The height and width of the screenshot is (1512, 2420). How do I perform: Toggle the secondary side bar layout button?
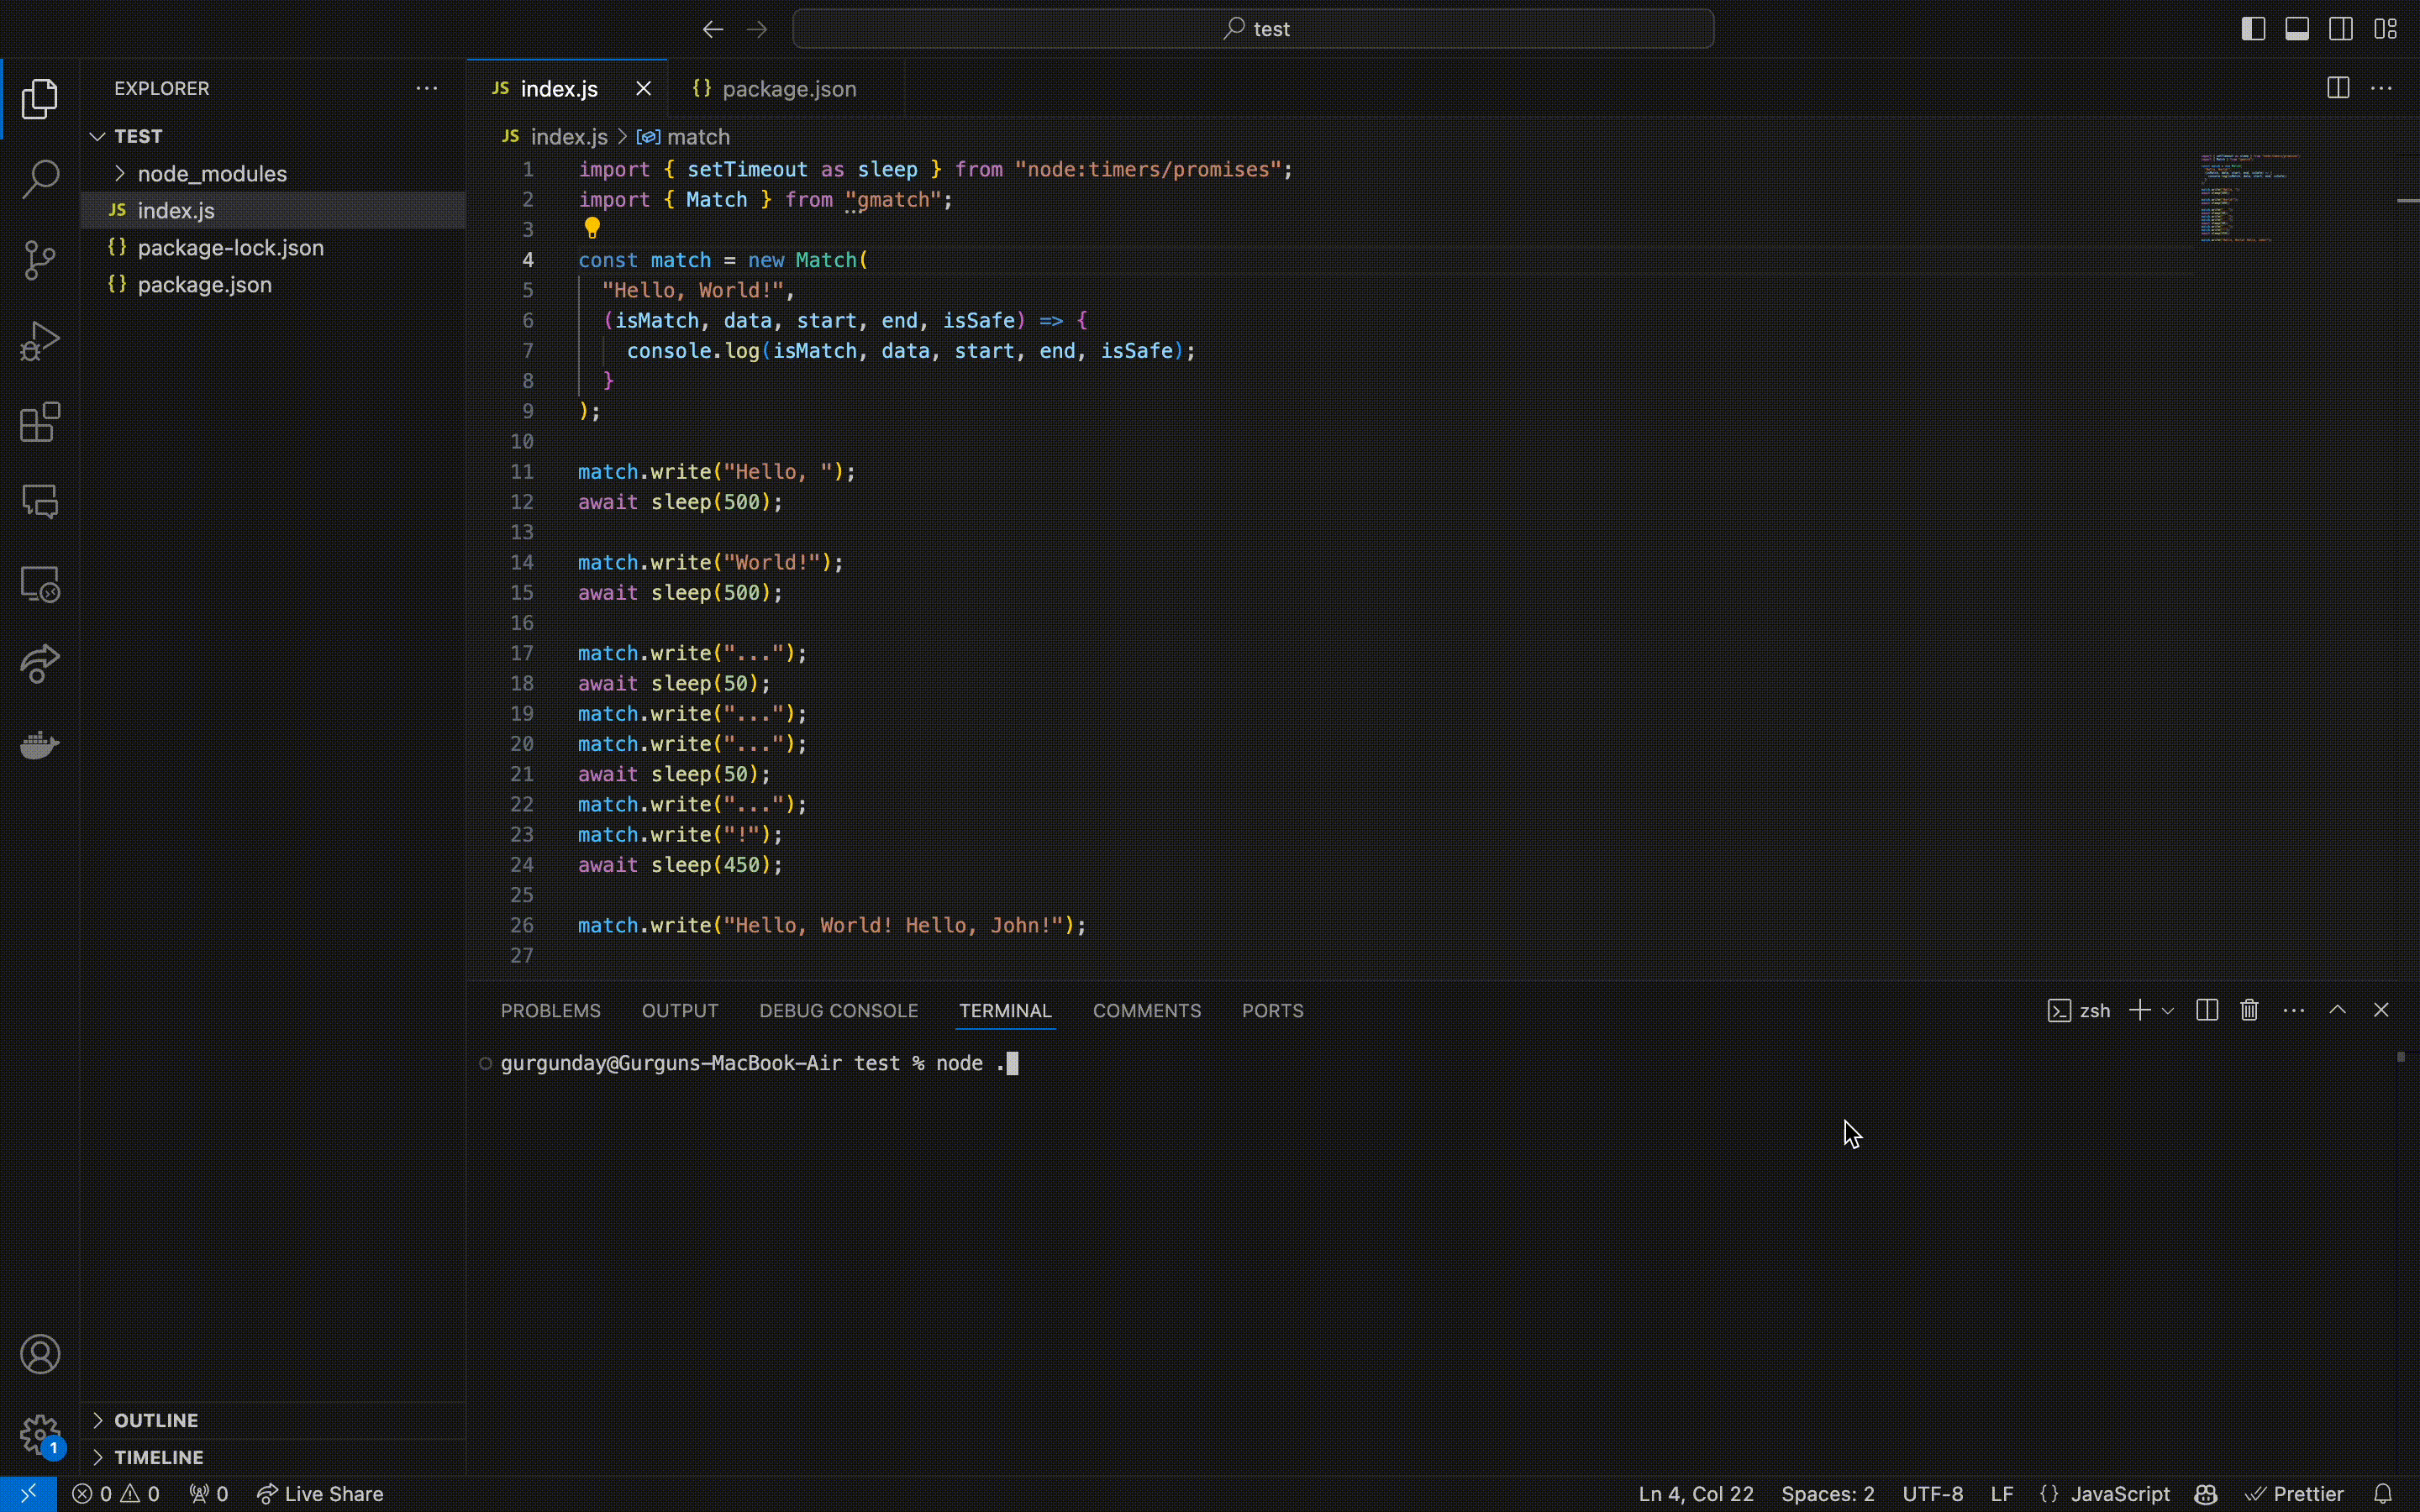click(2341, 29)
